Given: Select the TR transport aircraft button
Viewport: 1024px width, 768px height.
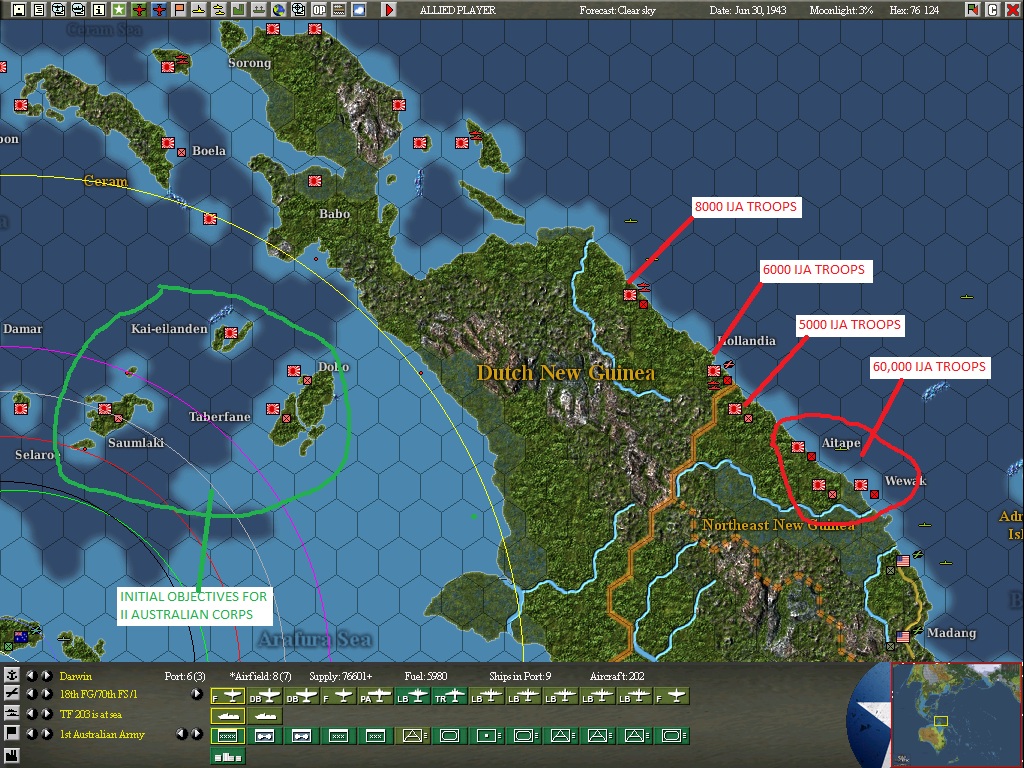Looking at the screenshot, I should click(449, 697).
